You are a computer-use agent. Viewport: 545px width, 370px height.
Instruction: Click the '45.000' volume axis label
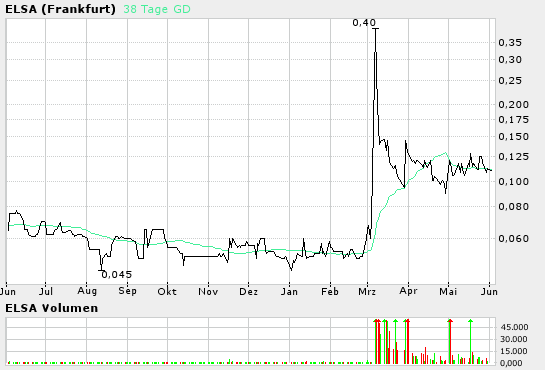514,327
